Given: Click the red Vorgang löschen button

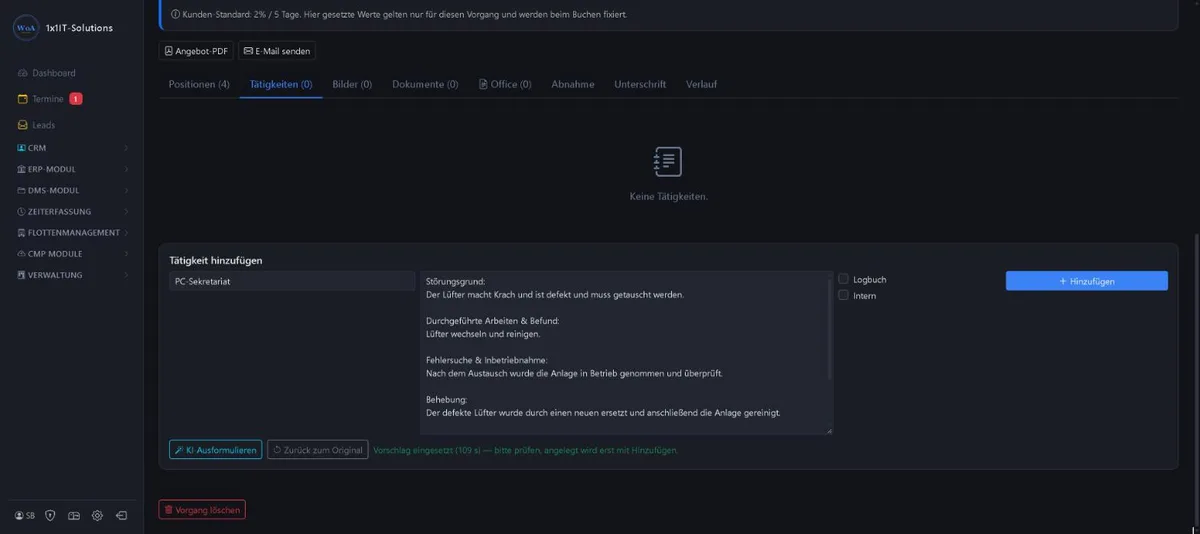Looking at the screenshot, I should click(202, 510).
